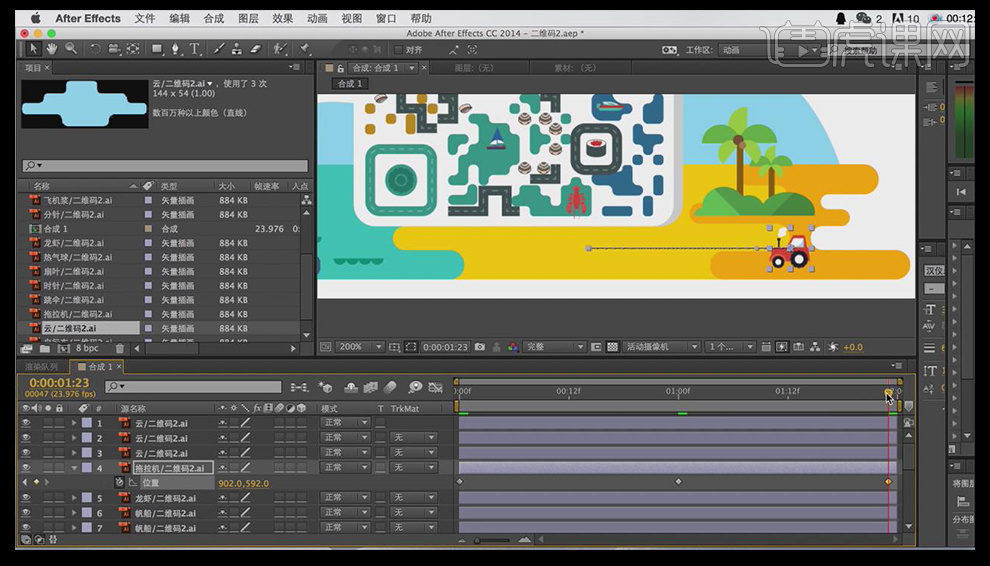Collapse layer 4 拖拉机 properties

[74, 468]
